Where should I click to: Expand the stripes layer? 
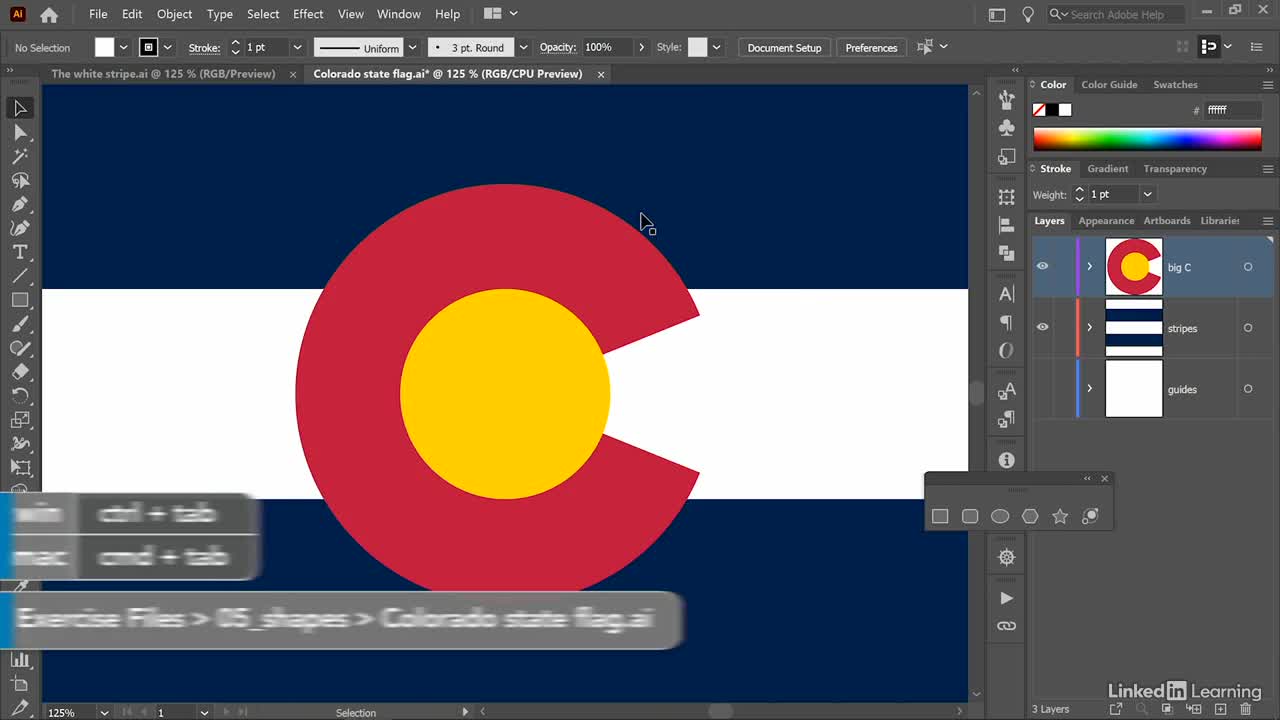[1090, 328]
